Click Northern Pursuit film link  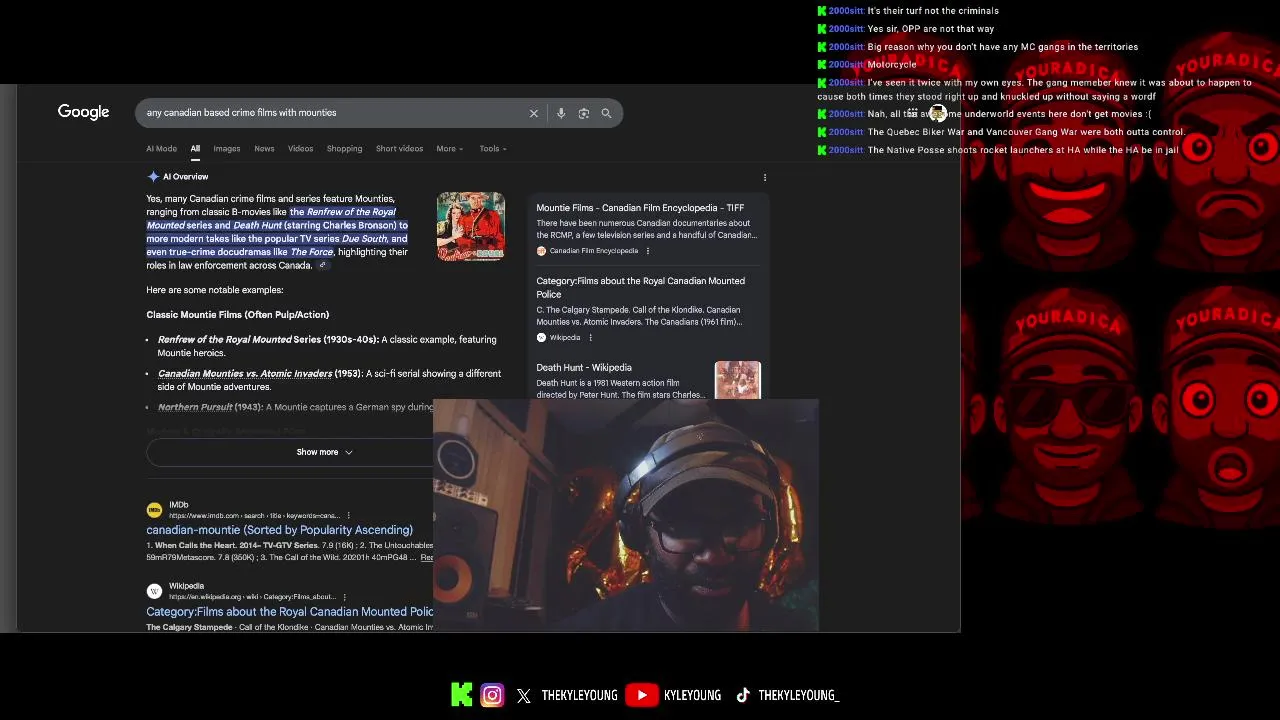[x=195, y=408]
